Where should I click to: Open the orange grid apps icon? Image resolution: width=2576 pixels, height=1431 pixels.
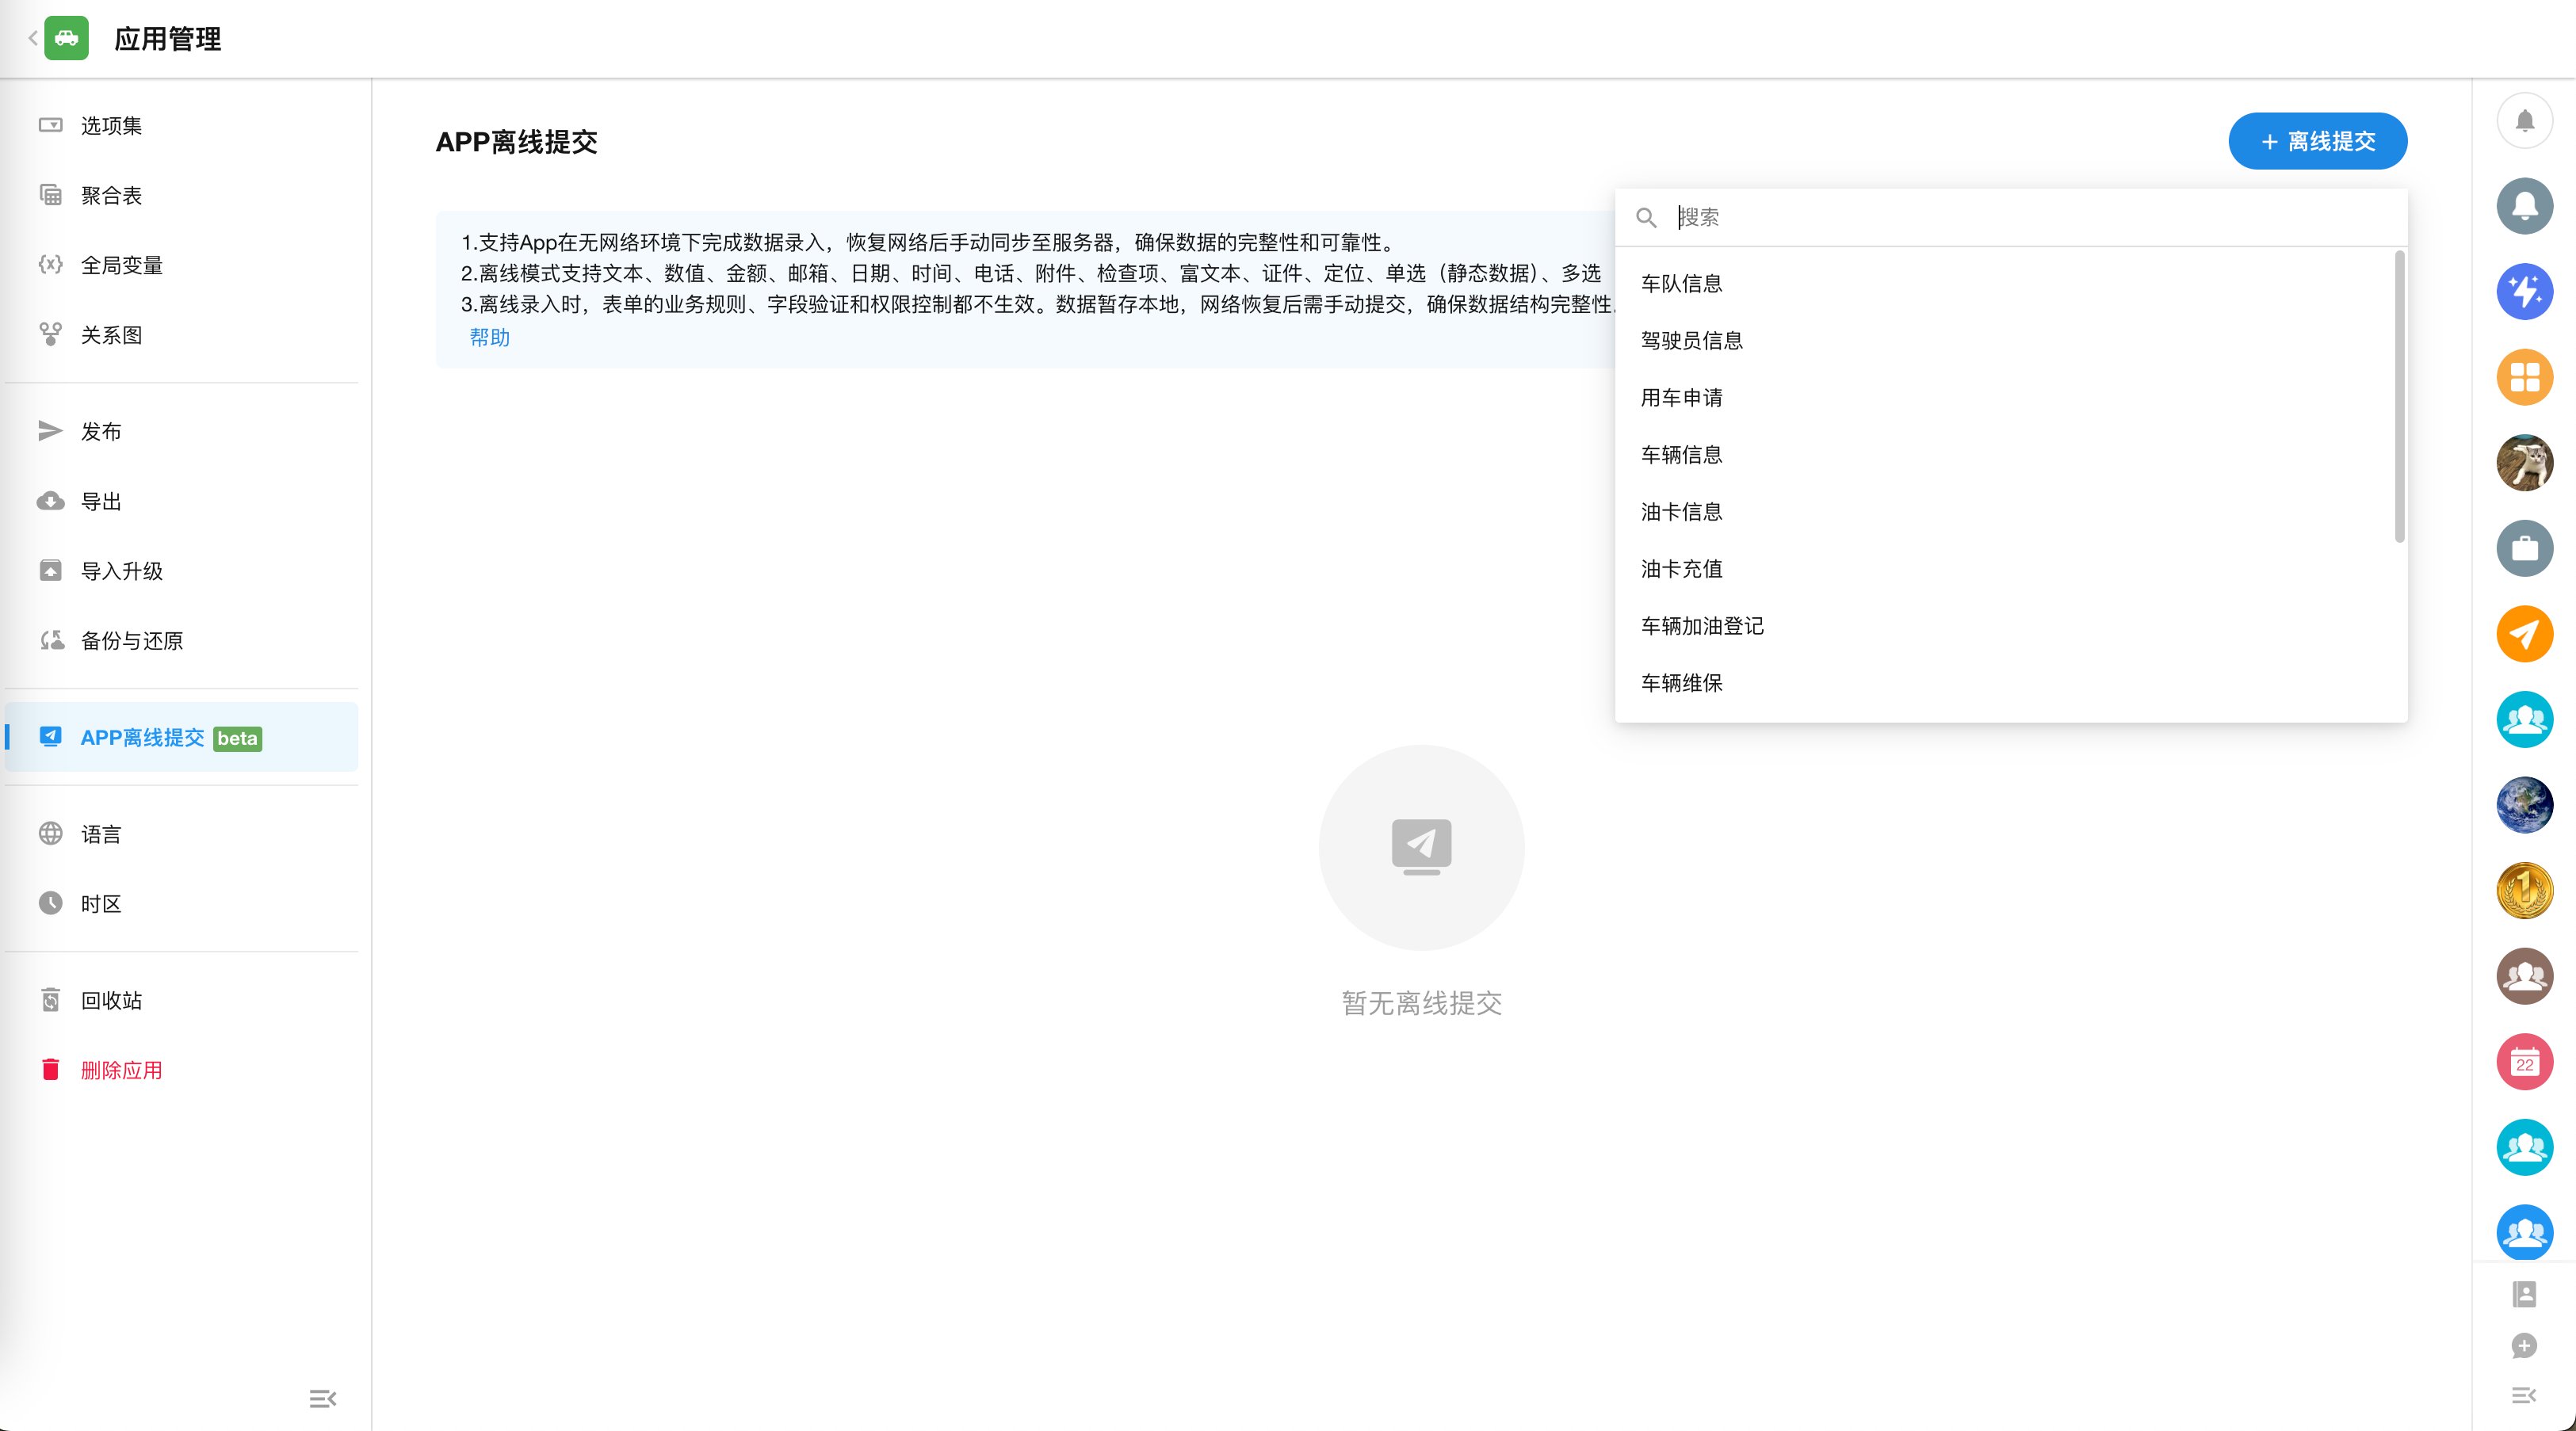pyautogui.click(x=2524, y=377)
